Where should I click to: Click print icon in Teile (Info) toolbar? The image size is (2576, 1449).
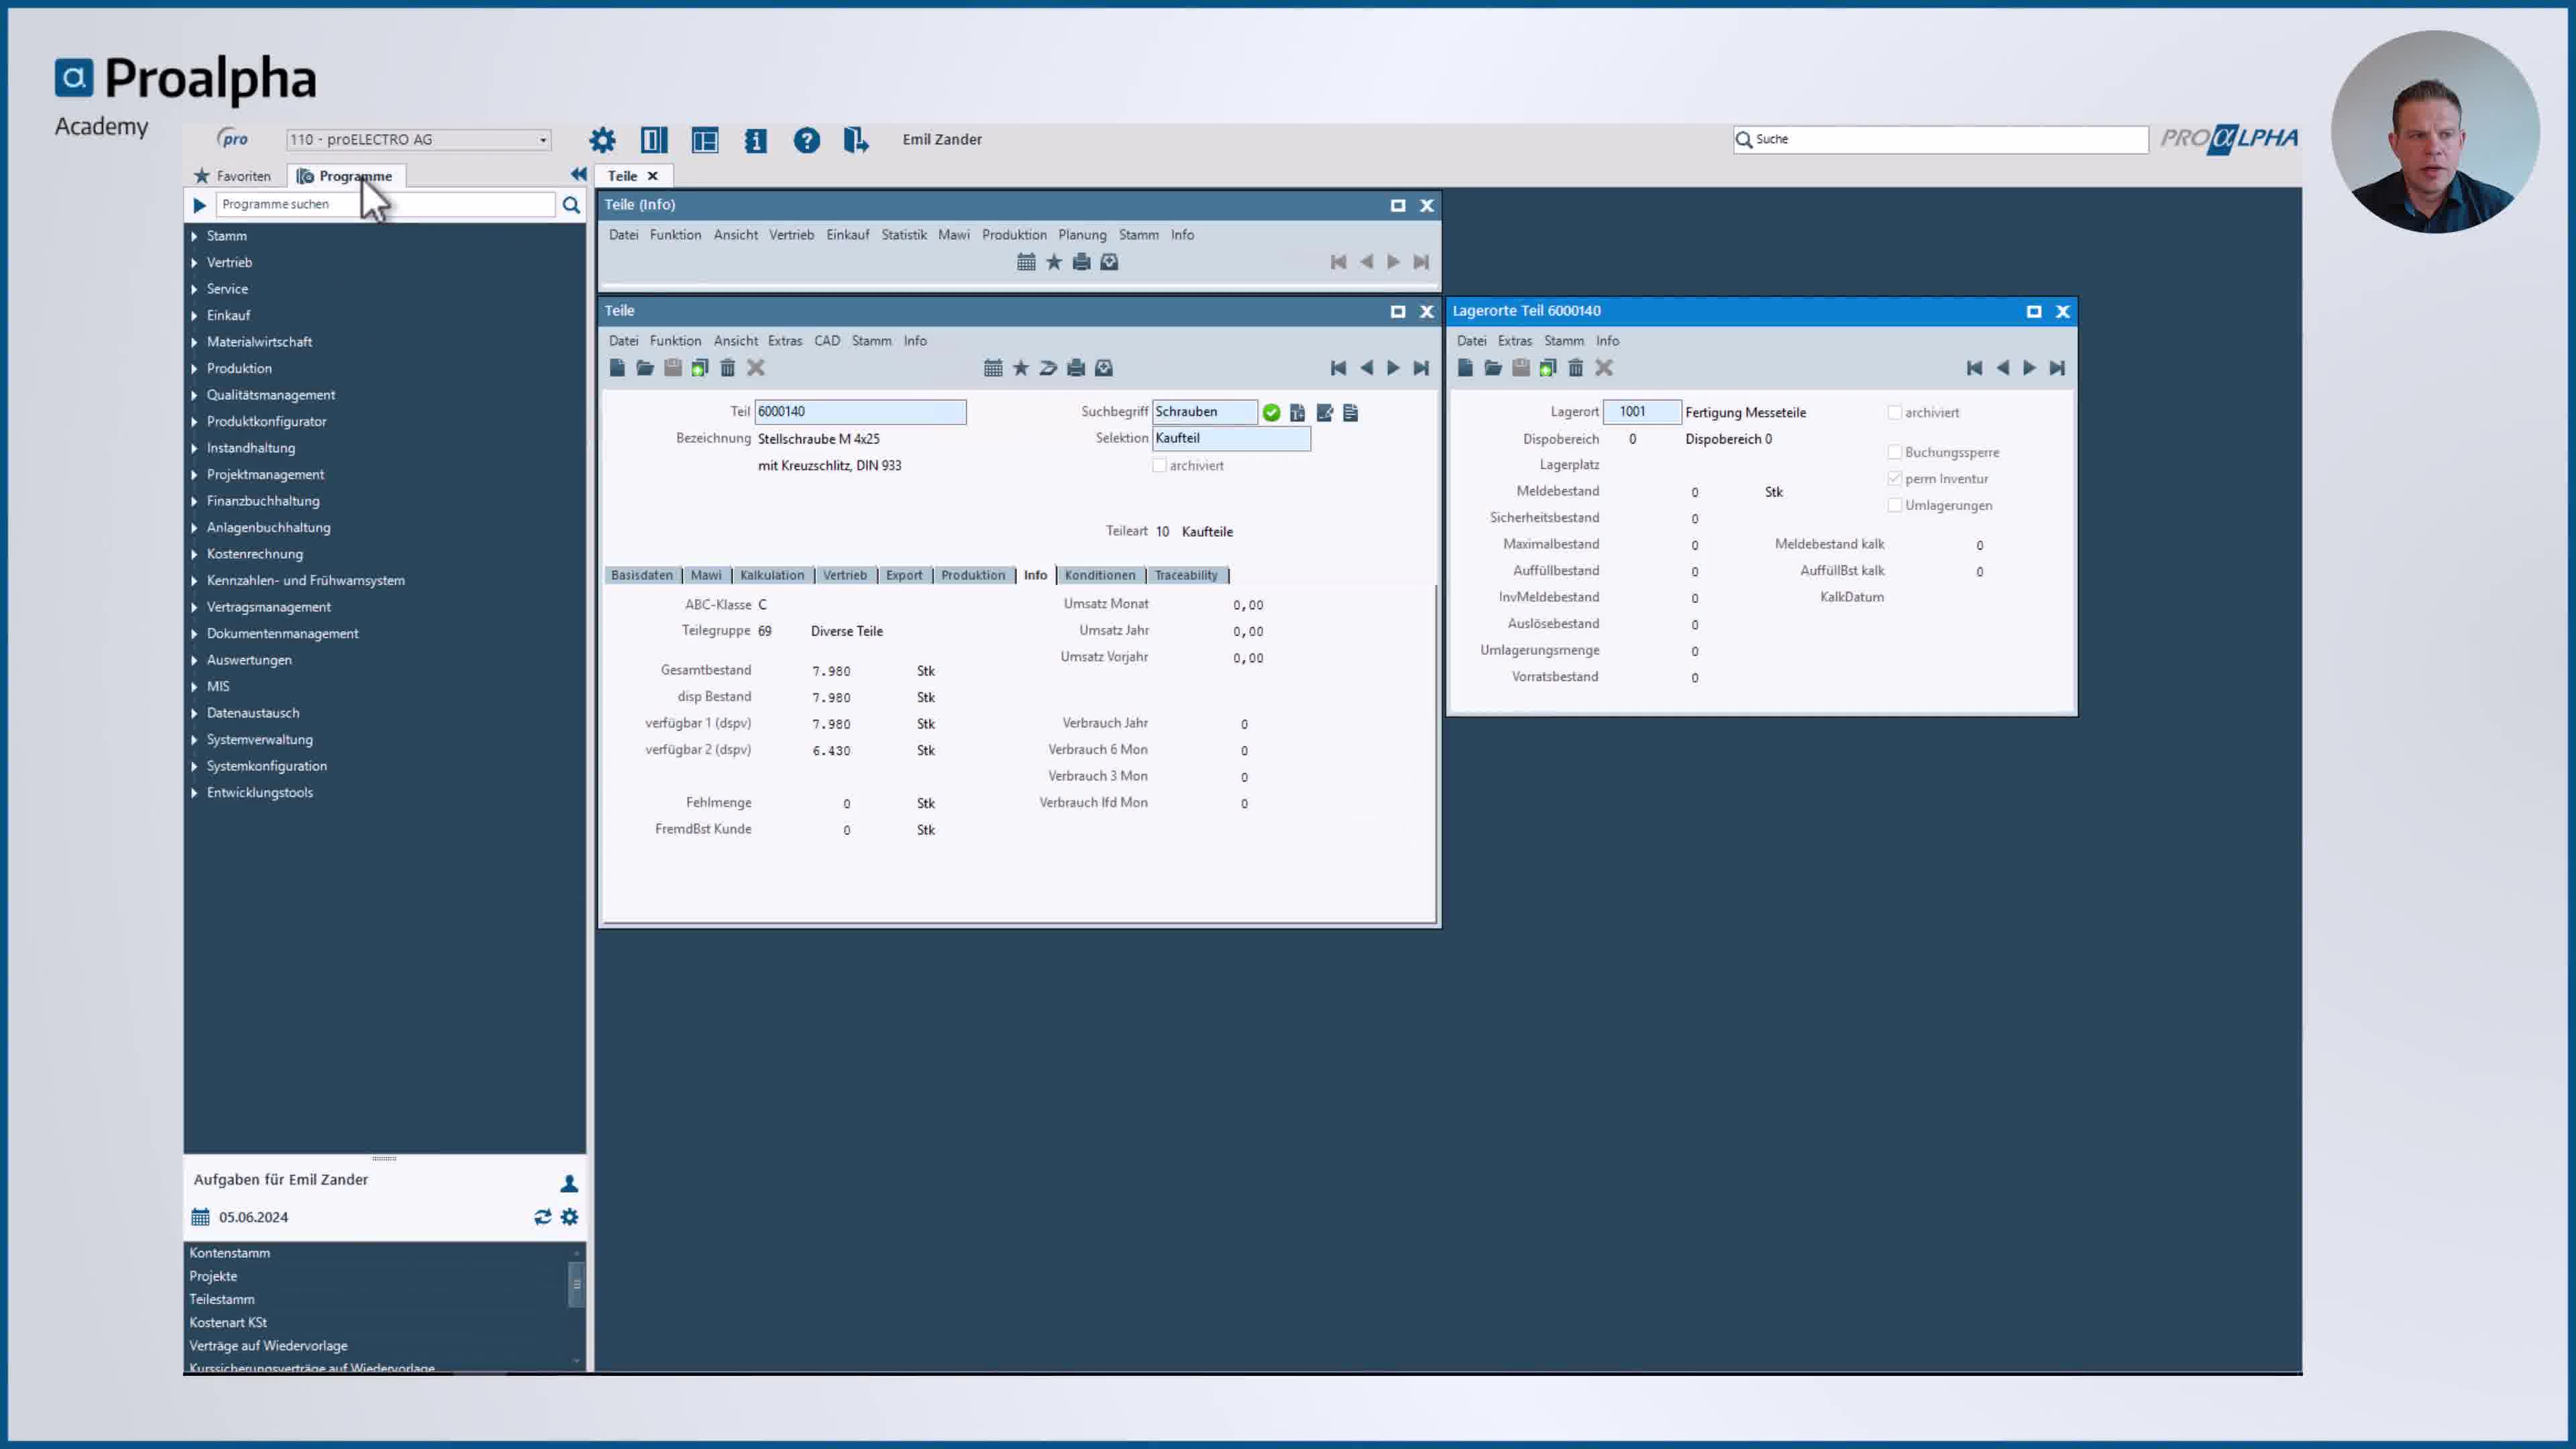[x=1081, y=262]
